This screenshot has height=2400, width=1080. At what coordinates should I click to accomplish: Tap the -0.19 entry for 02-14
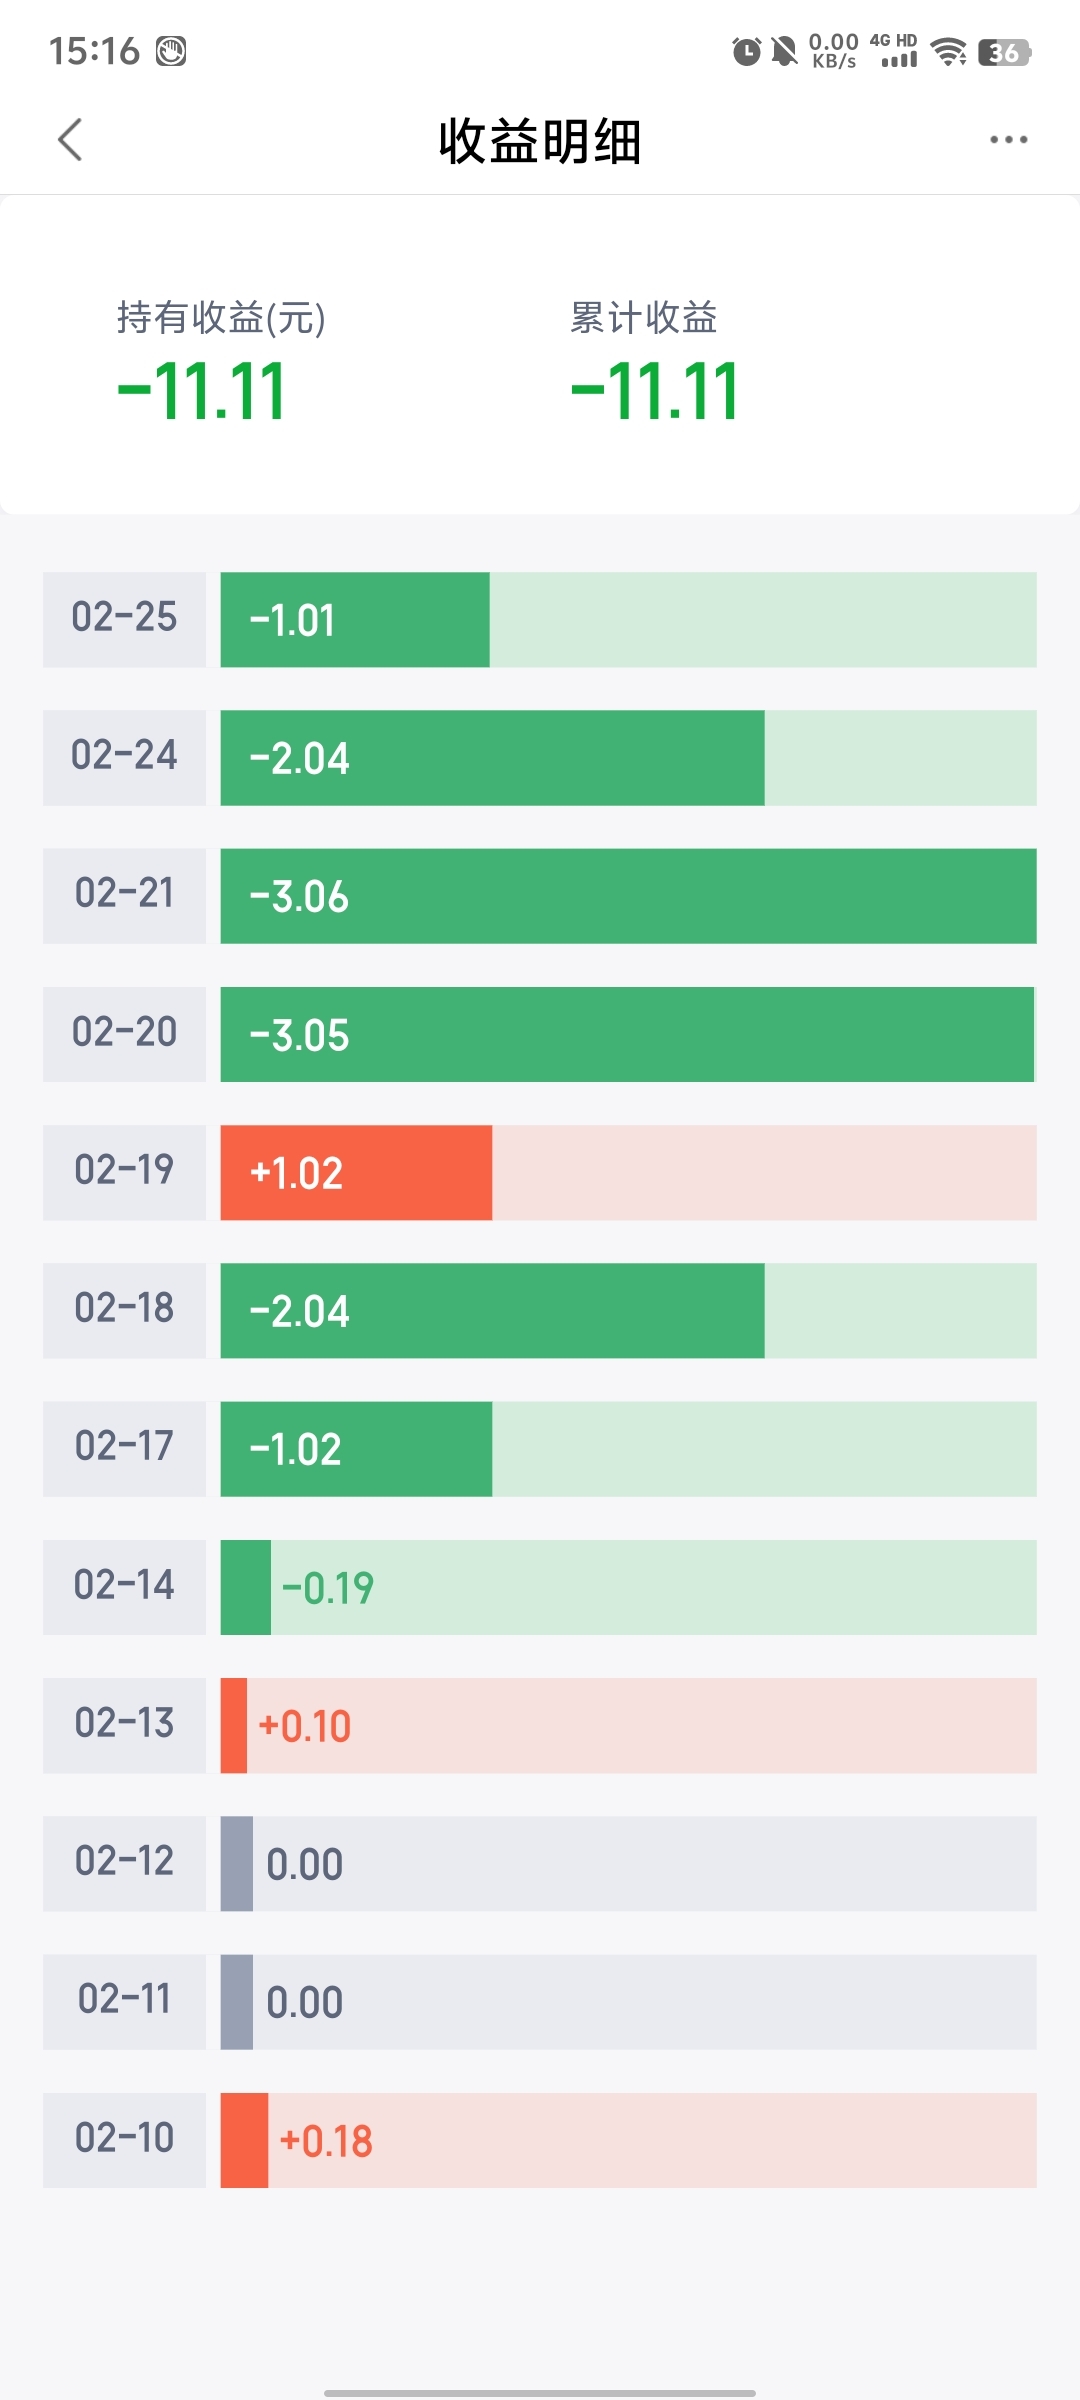628,1587
